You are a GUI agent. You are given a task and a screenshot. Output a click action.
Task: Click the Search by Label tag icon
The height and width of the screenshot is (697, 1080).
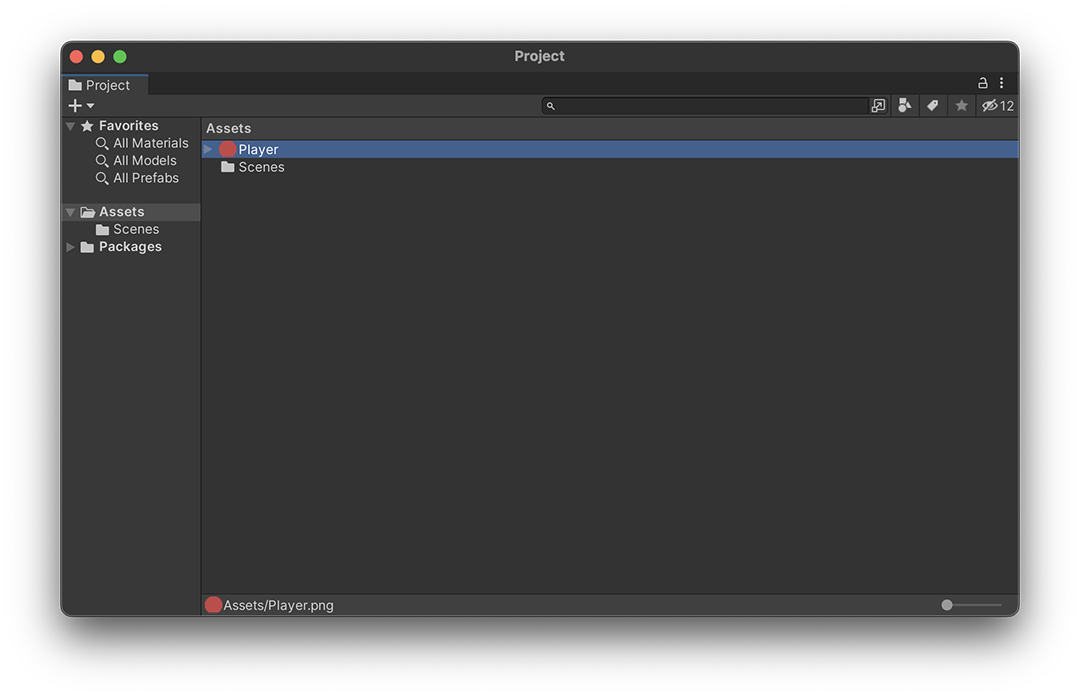(x=933, y=105)
